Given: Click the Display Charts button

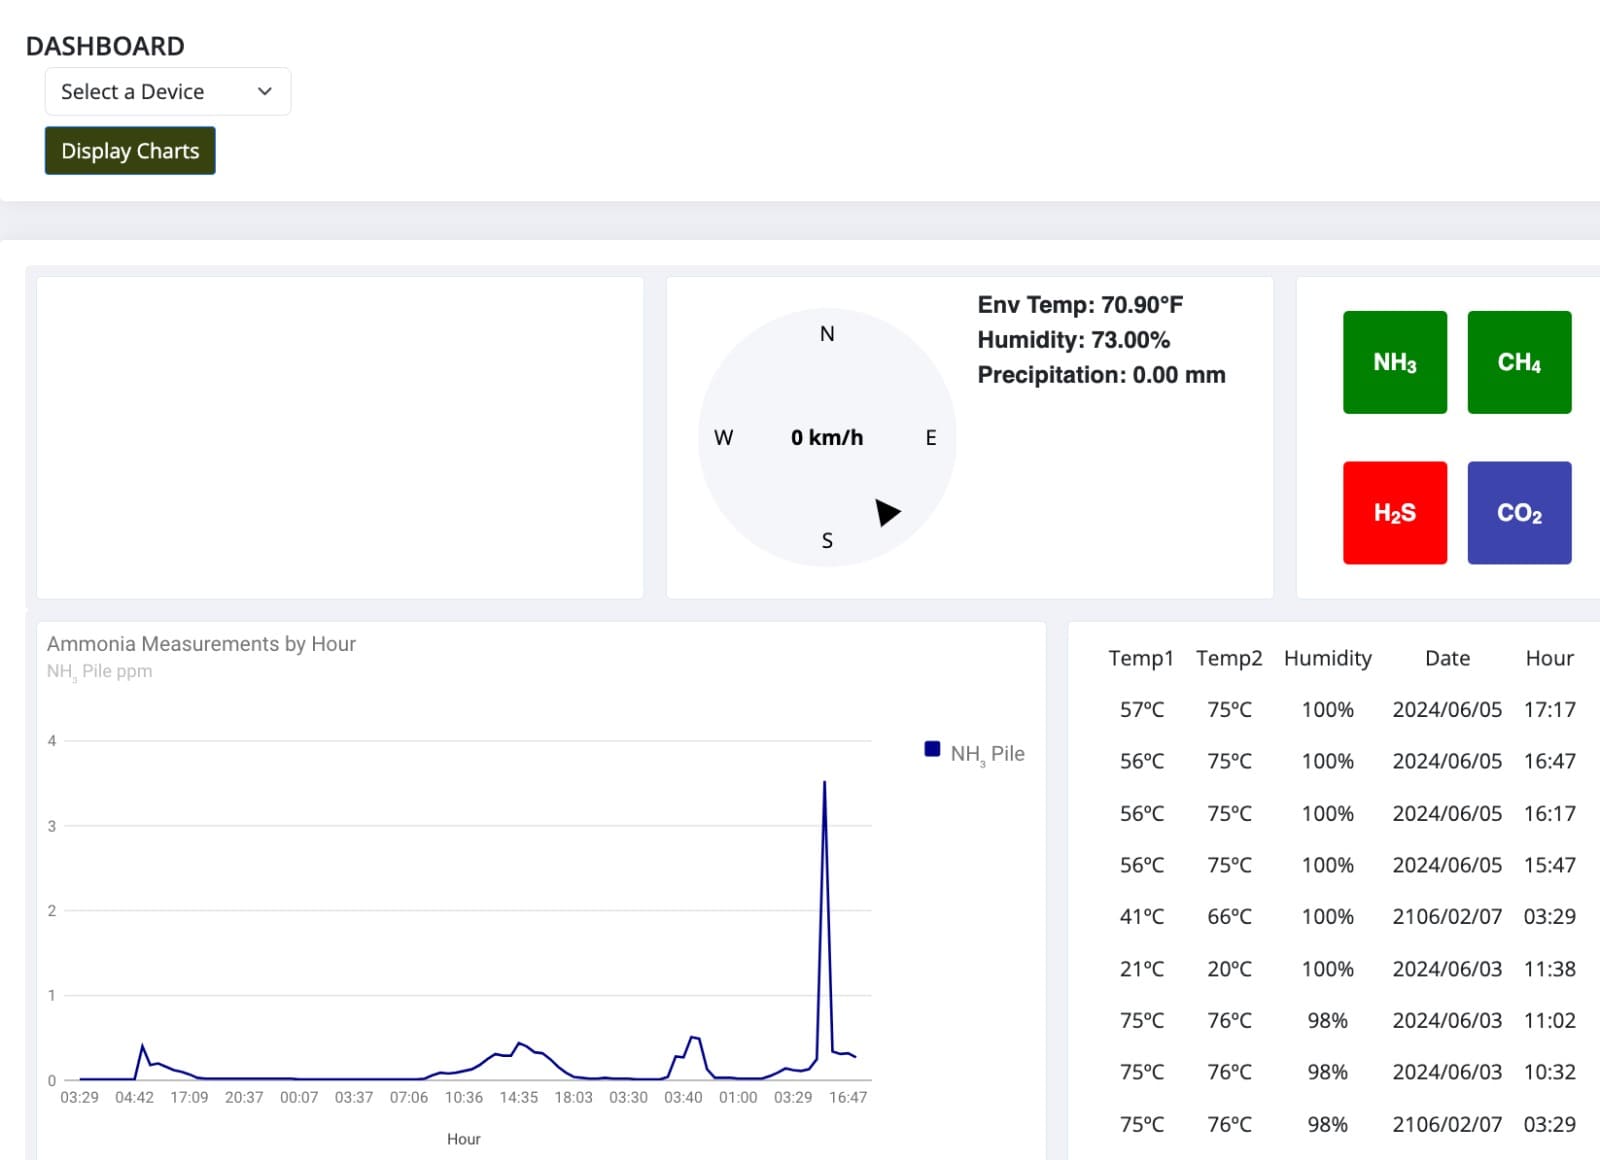Looking at the screenshot, I should click(x=130, y=150).
